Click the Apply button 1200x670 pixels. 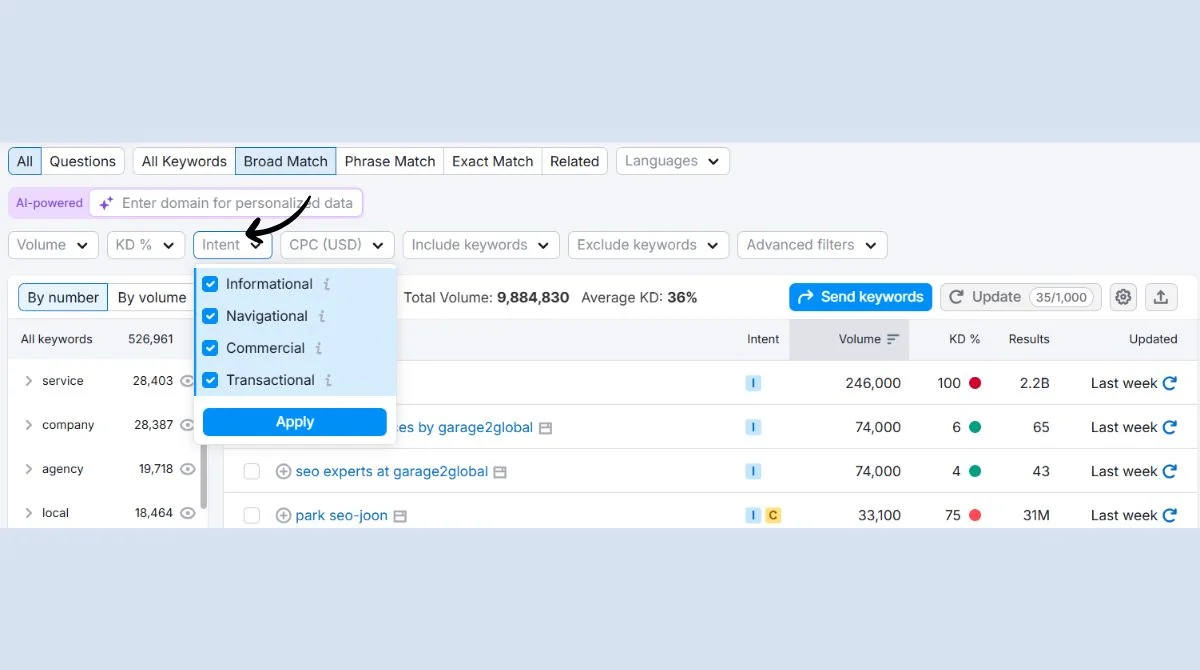coord(295,422)
